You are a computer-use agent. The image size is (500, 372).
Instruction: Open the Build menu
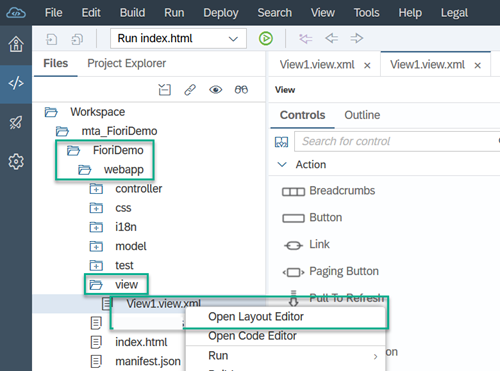click(132, 13)
